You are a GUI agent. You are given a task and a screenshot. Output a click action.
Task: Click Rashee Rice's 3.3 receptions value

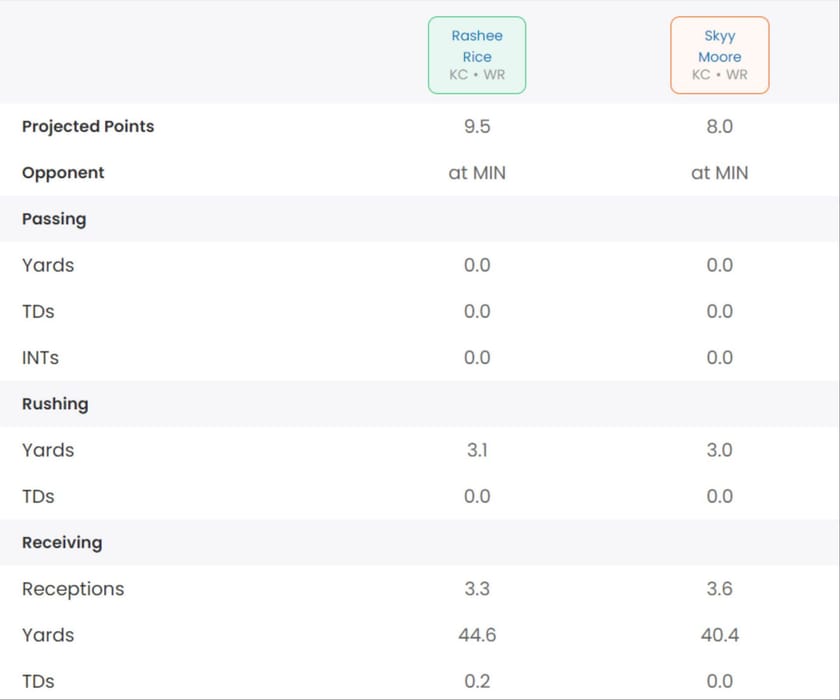point(477,589)
